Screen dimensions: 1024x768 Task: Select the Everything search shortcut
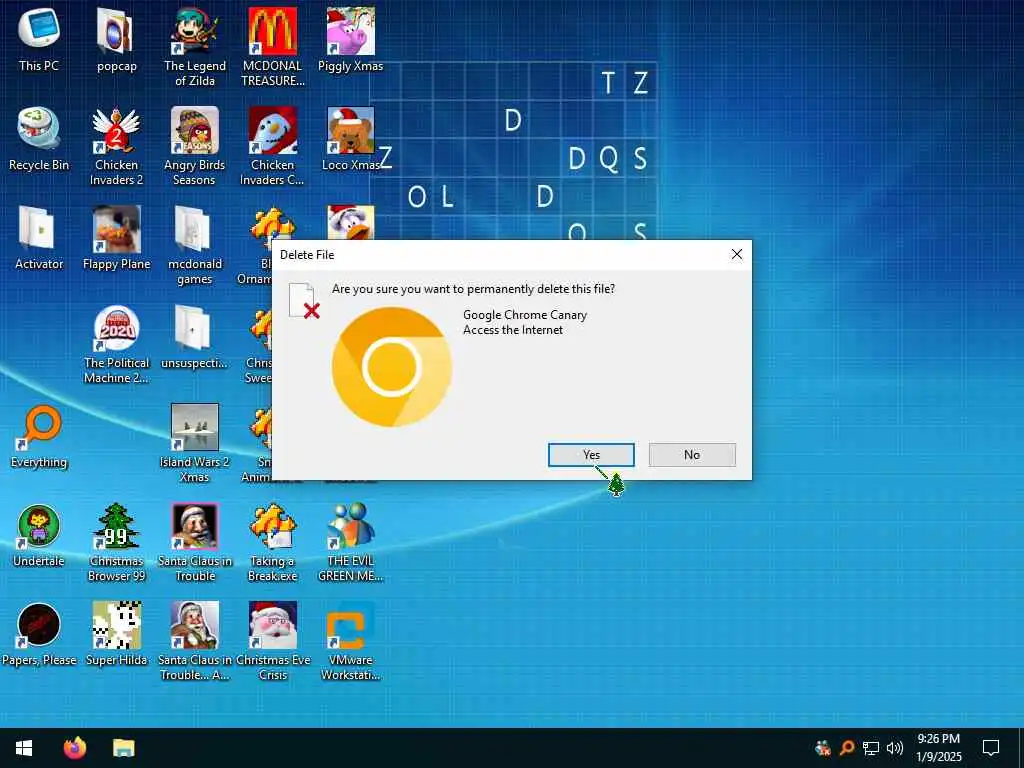[39, 436]
